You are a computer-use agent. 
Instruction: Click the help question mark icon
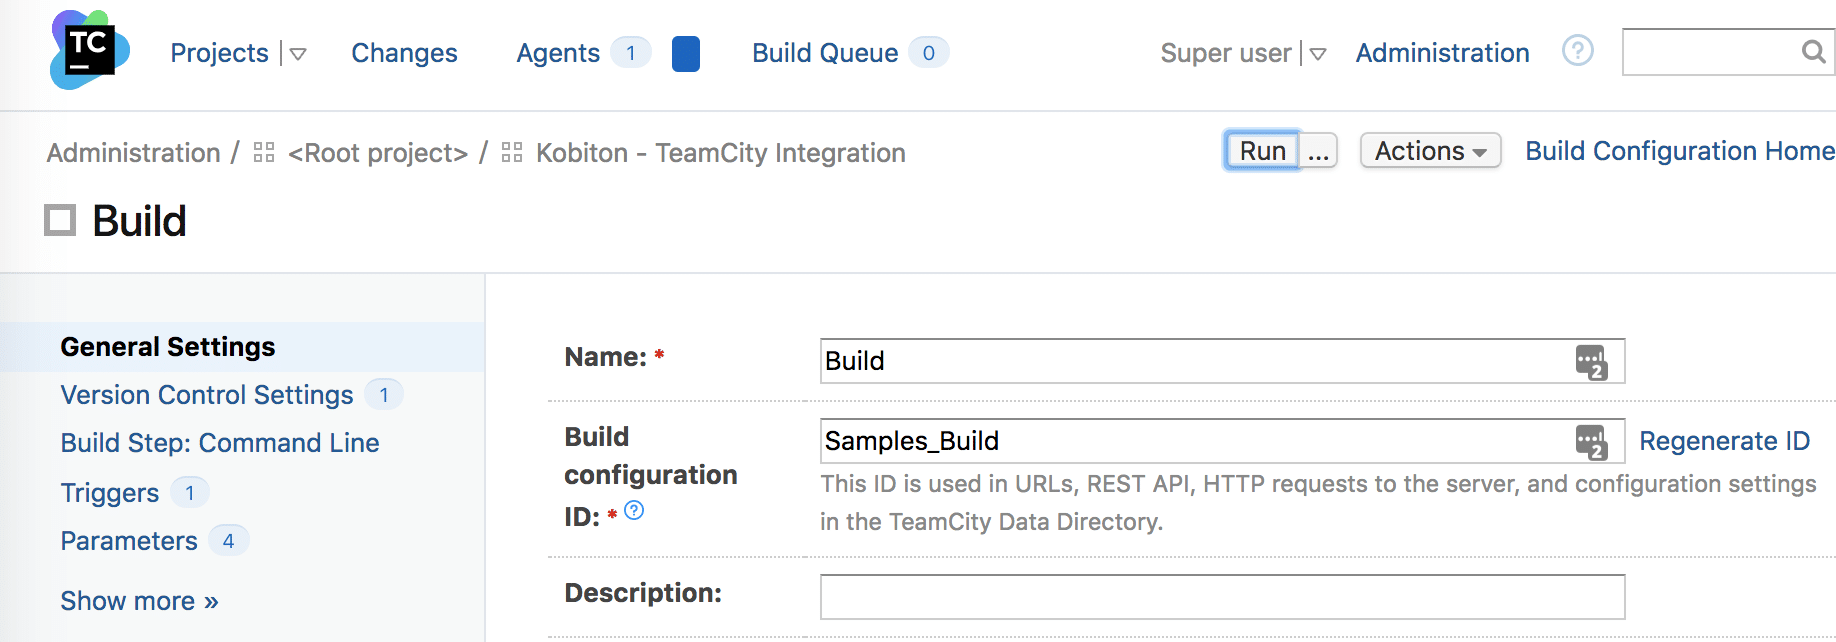(x=1578, y=50)
